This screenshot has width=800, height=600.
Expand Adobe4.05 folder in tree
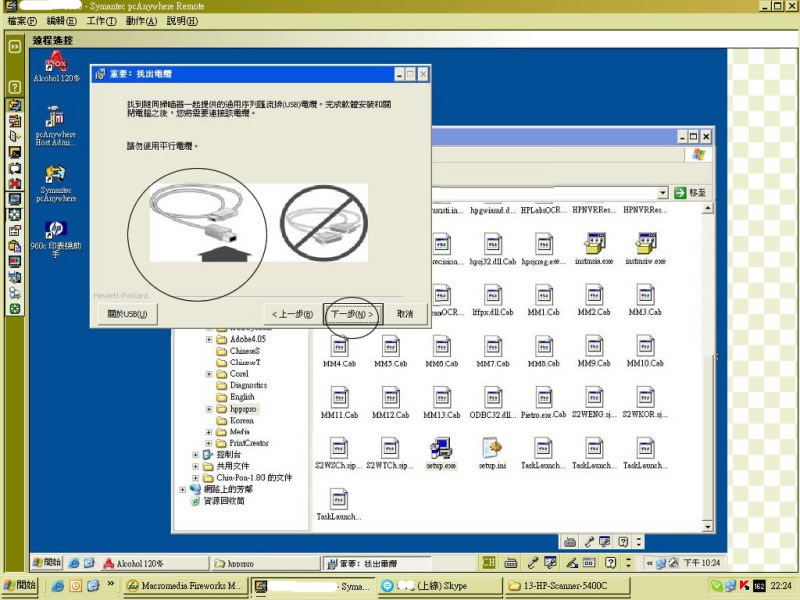point(209,339)
